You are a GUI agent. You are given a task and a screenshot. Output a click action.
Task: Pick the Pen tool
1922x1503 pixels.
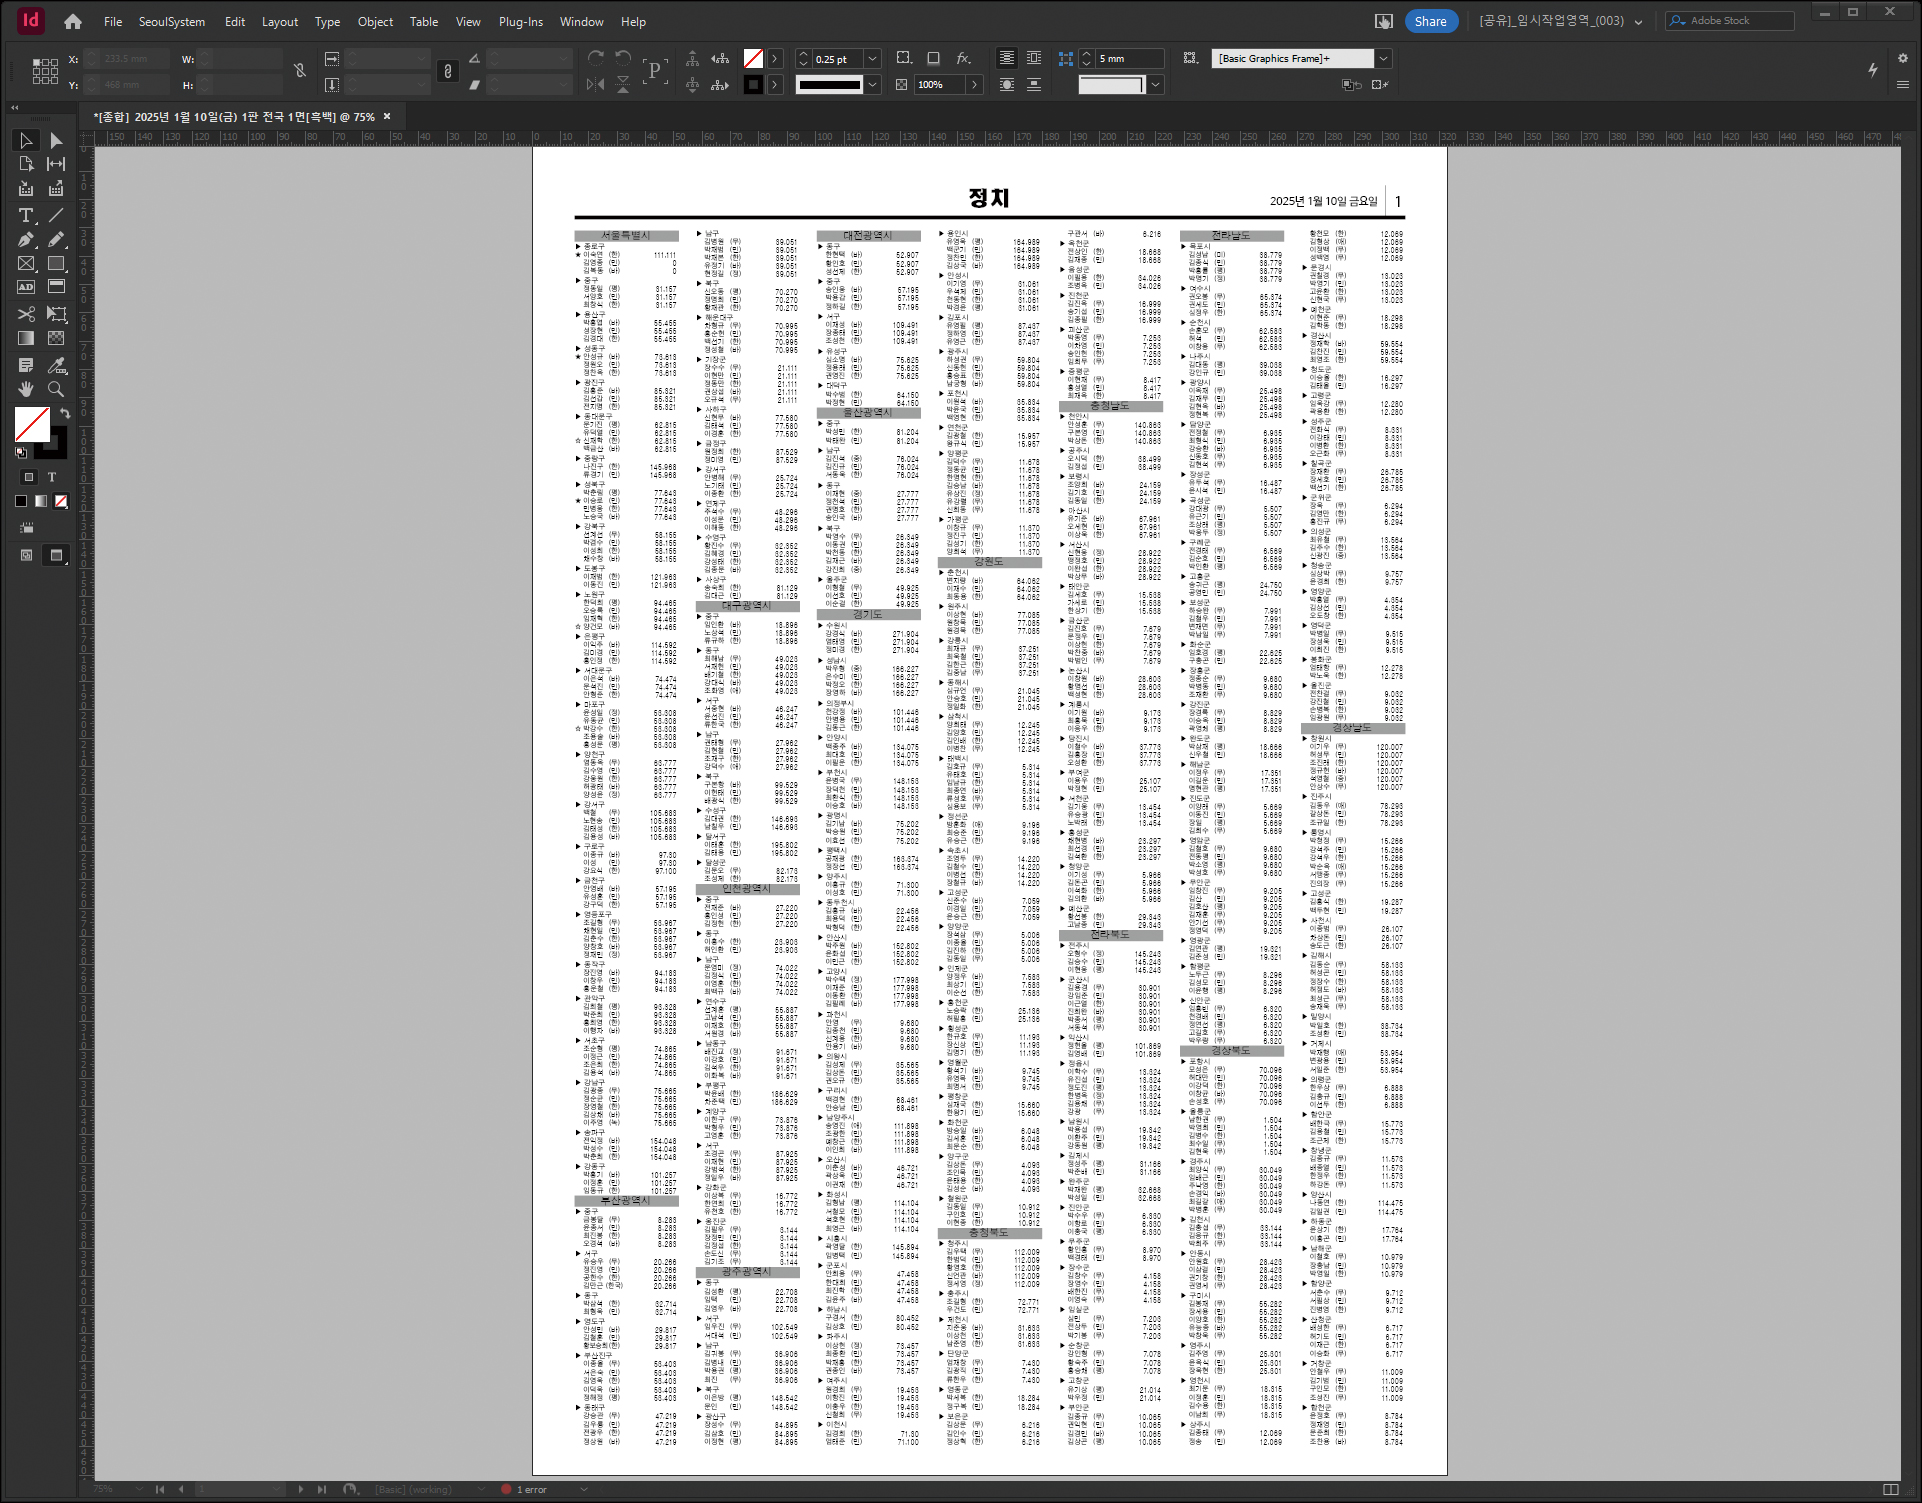pyautogui.click(x=26, y=240)
